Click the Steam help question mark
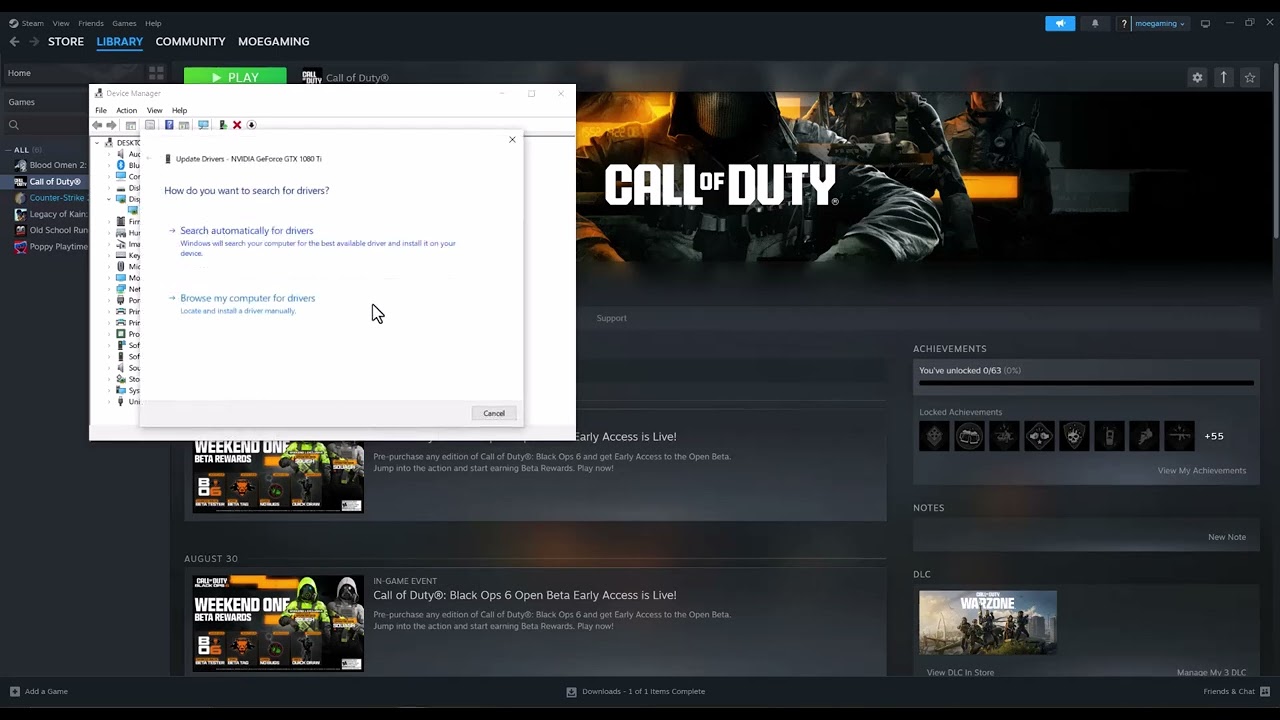This screenshot has width=1280, height=720. point(1124,23)
